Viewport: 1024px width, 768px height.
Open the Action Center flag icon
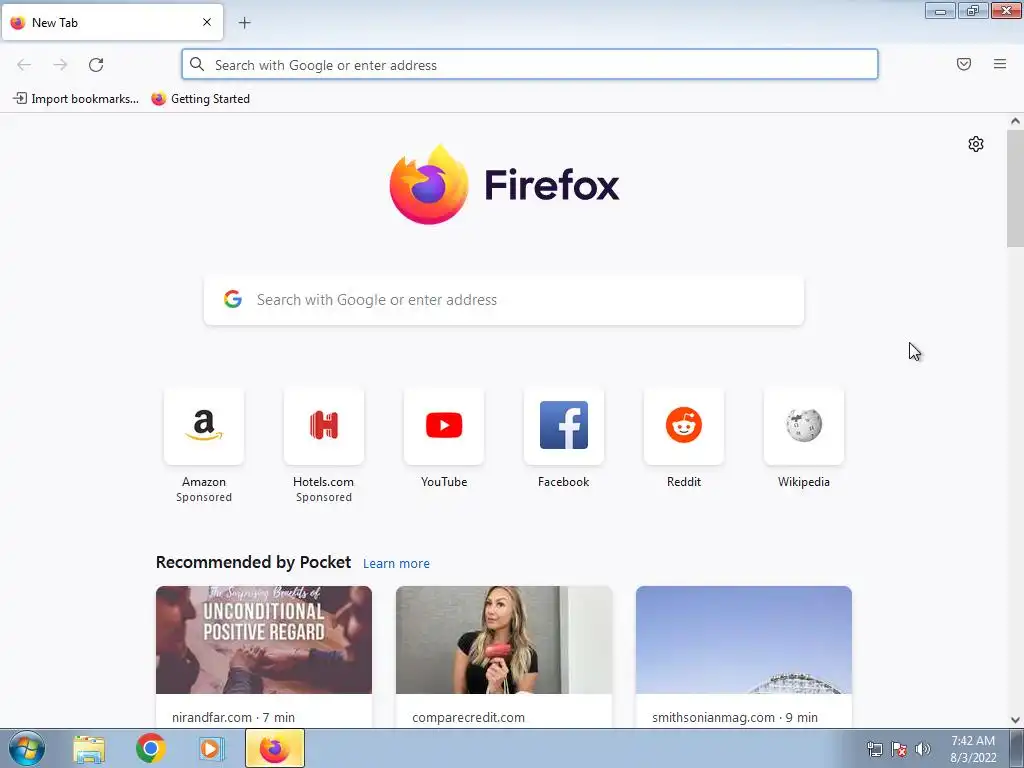(x=899, y=749)
